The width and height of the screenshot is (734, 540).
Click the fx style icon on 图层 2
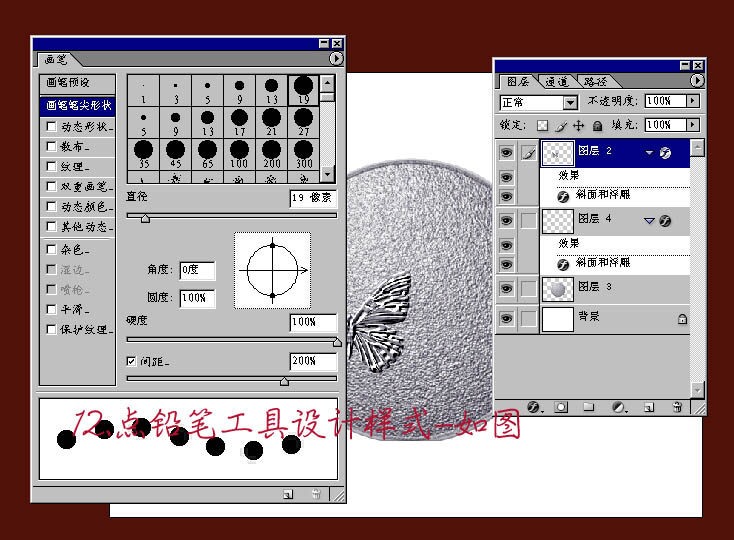click(x=665, y=153)
